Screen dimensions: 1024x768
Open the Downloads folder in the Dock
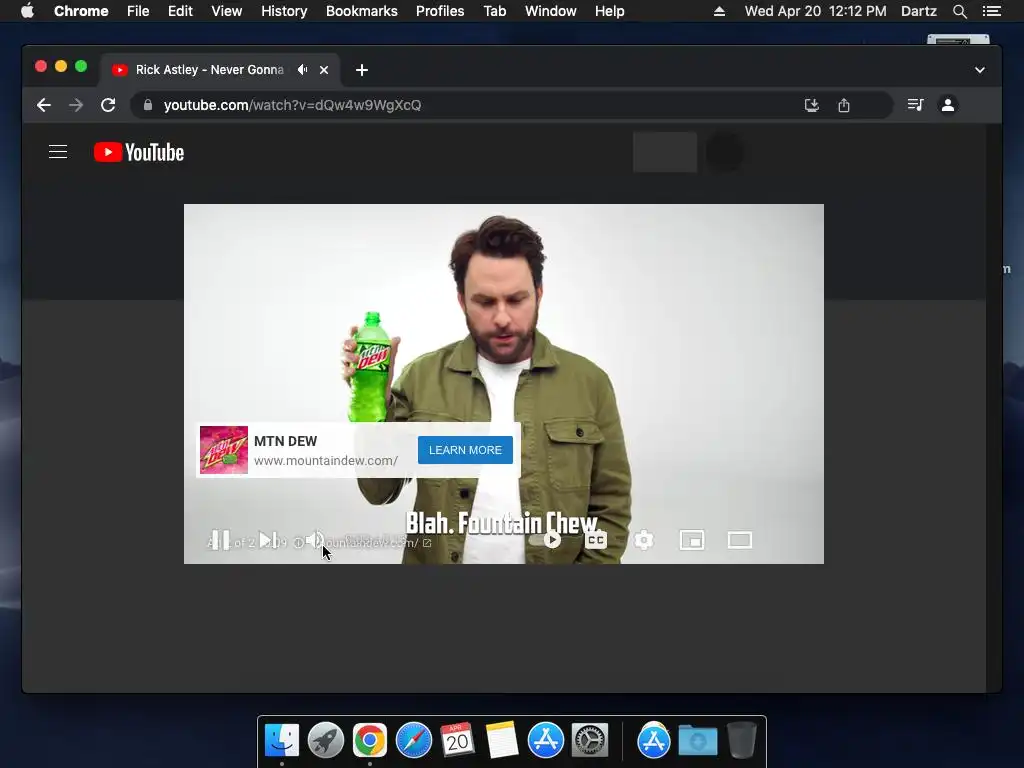pos(697,740)
